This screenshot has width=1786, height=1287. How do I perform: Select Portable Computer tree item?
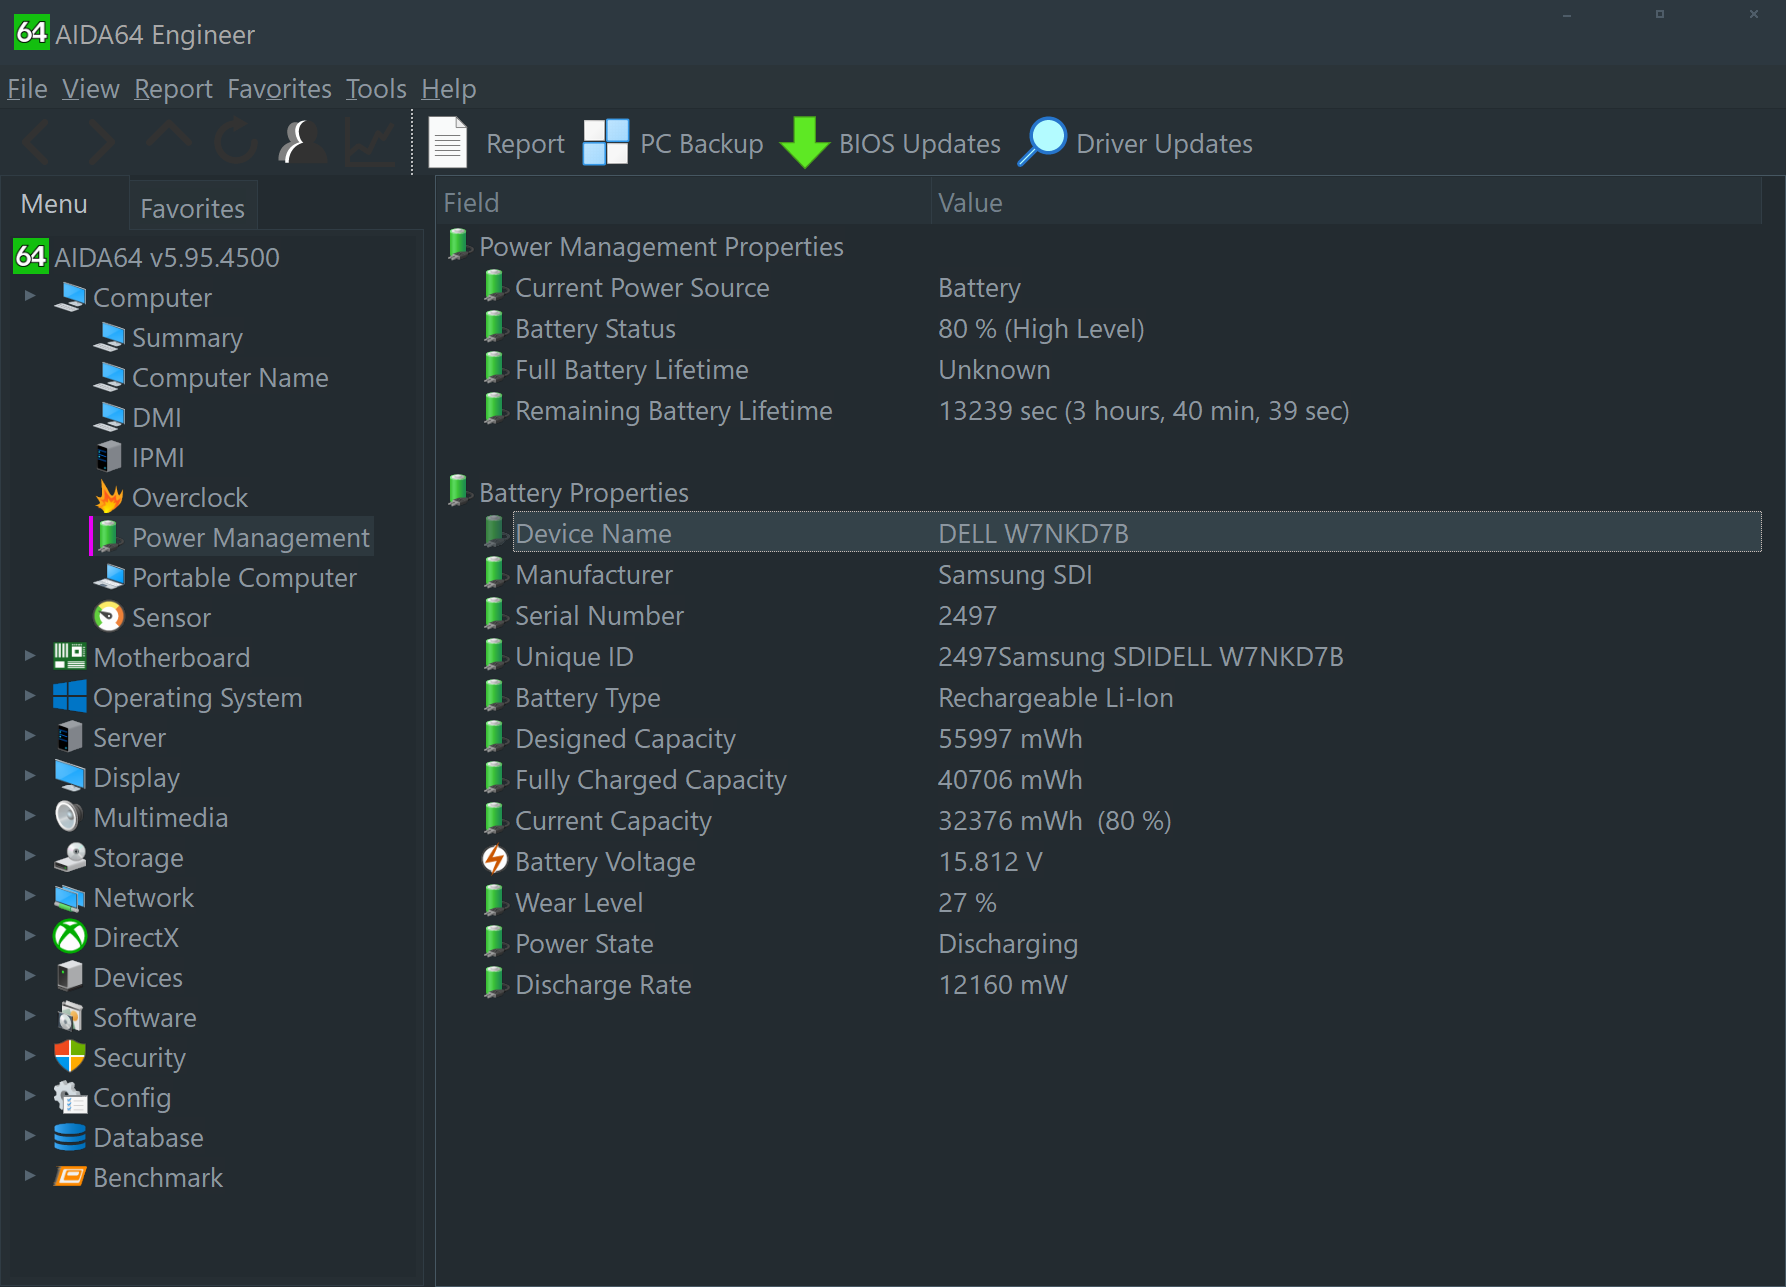[x=244, y=577]
